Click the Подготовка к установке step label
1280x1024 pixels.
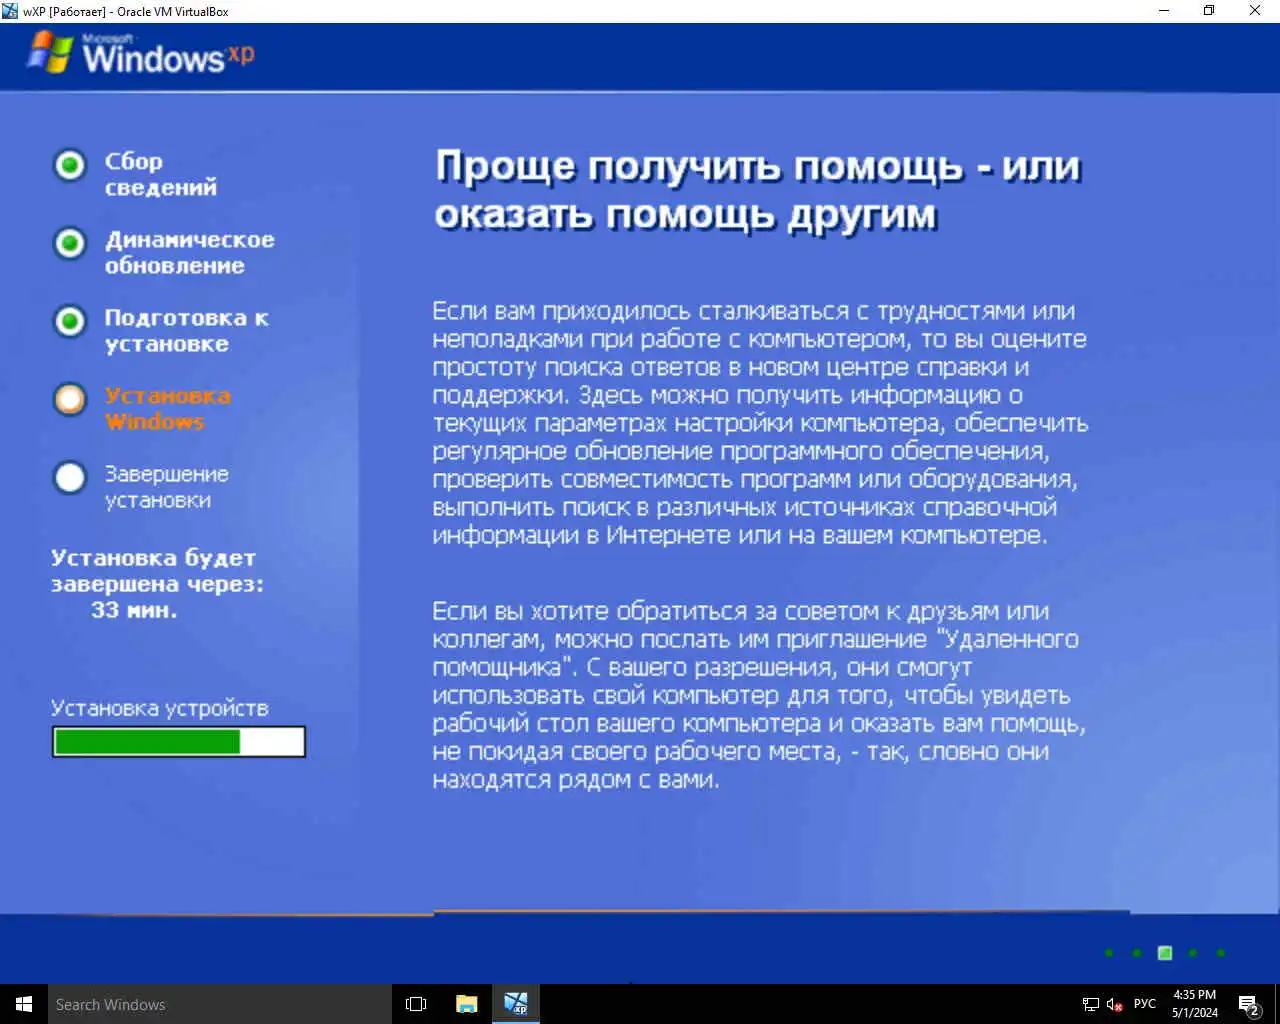pos(186,330)
